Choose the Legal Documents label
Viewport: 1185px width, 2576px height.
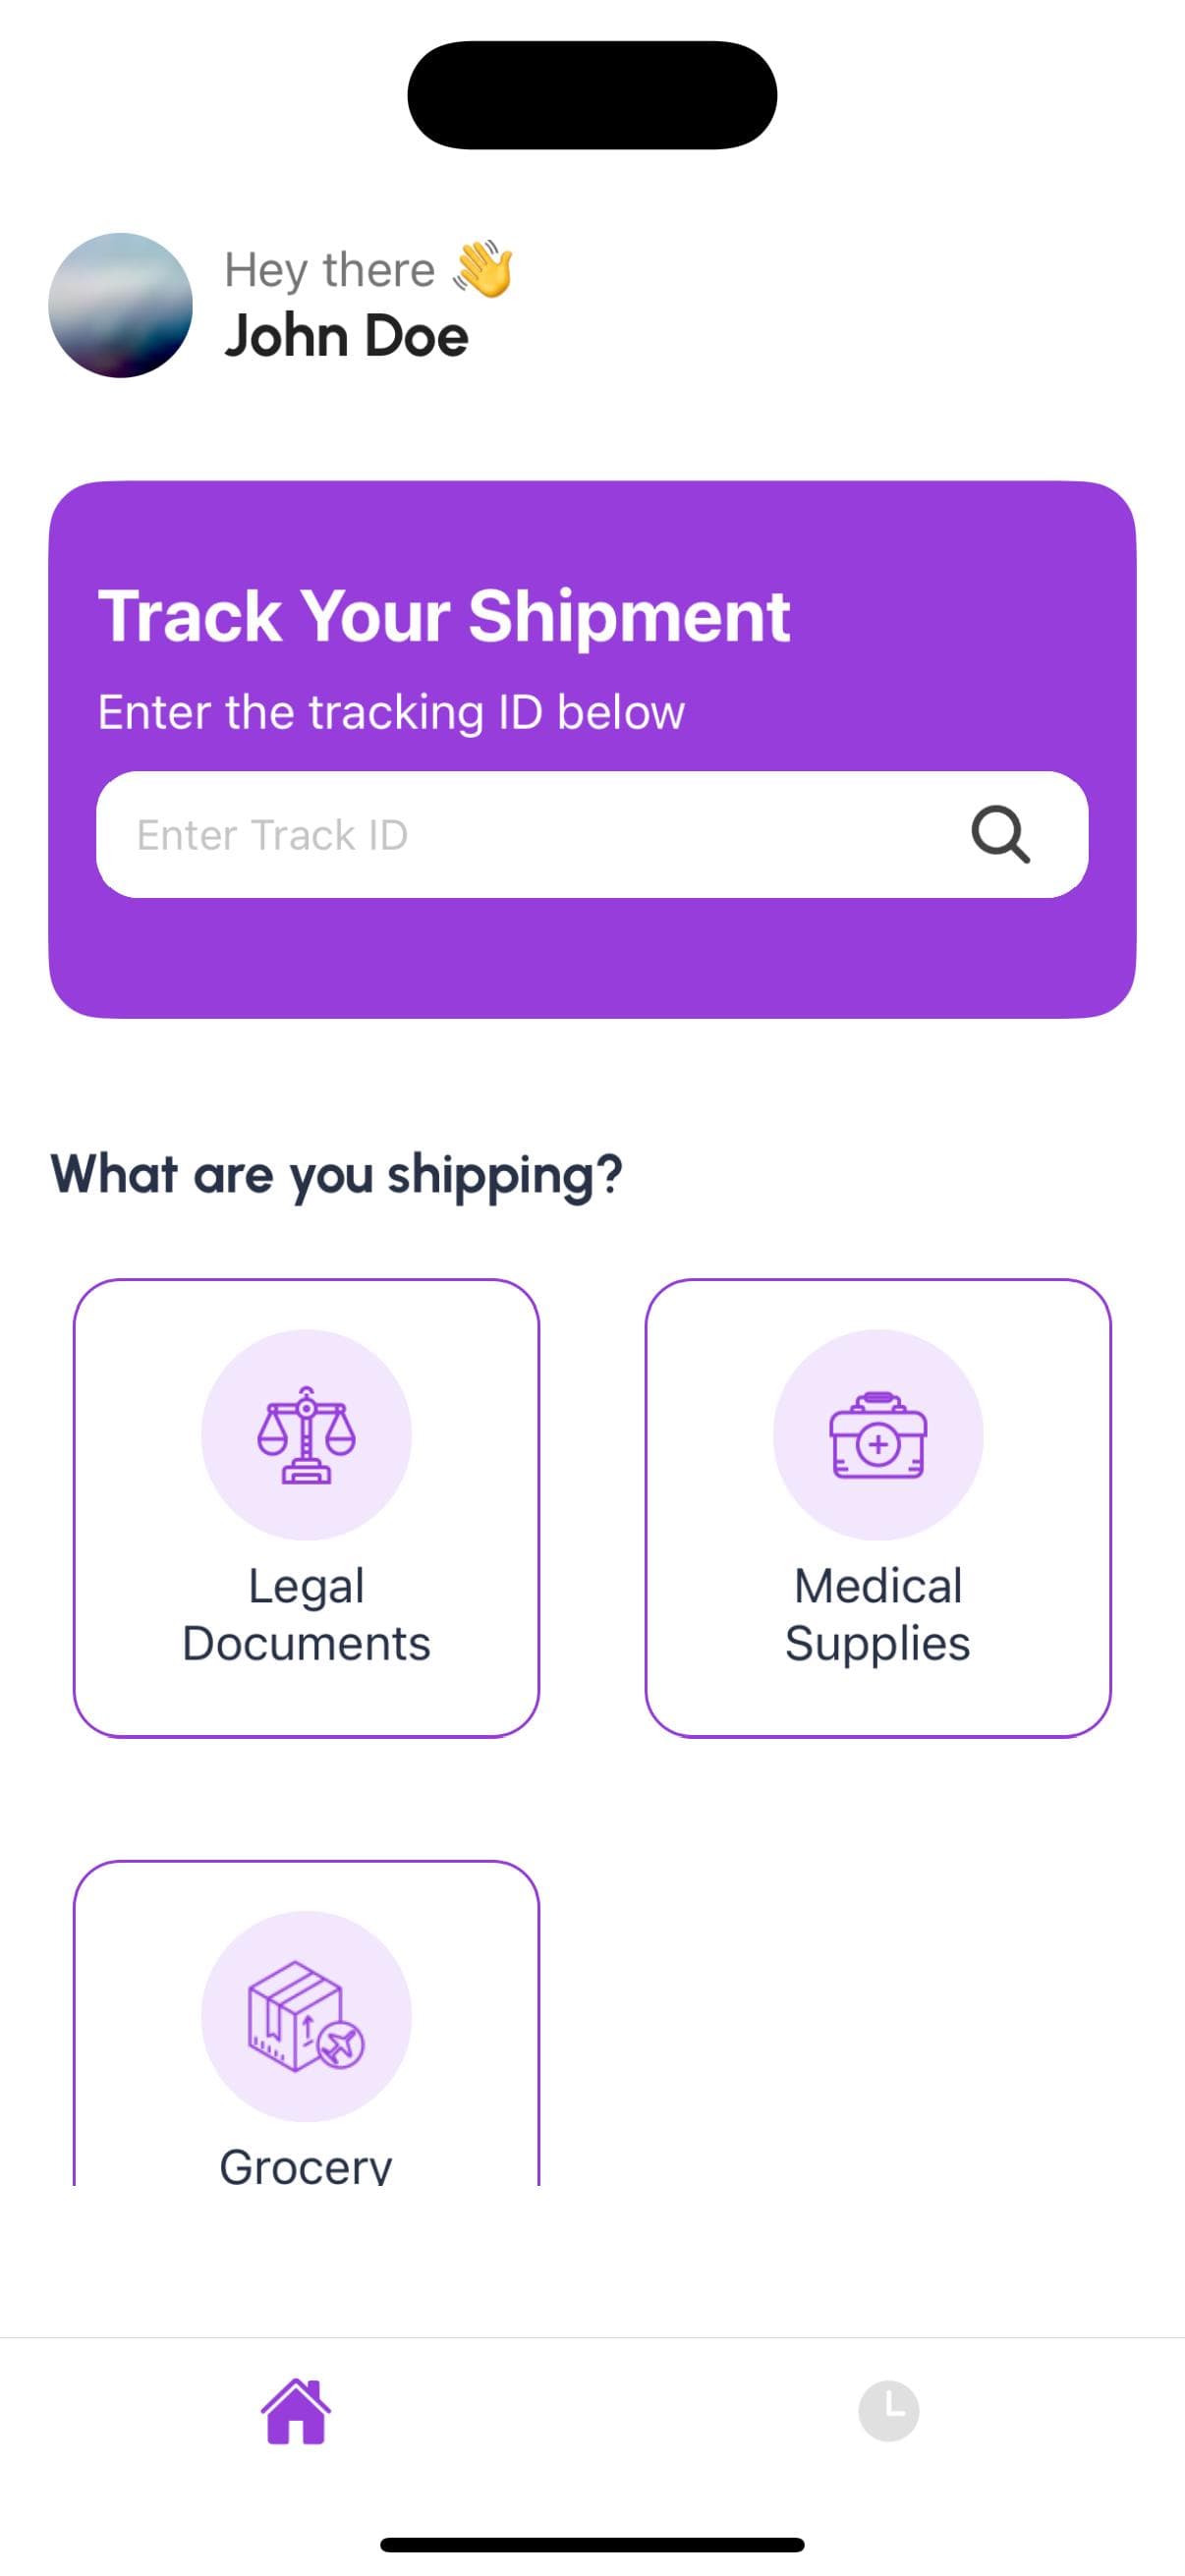click(306, 1614)
